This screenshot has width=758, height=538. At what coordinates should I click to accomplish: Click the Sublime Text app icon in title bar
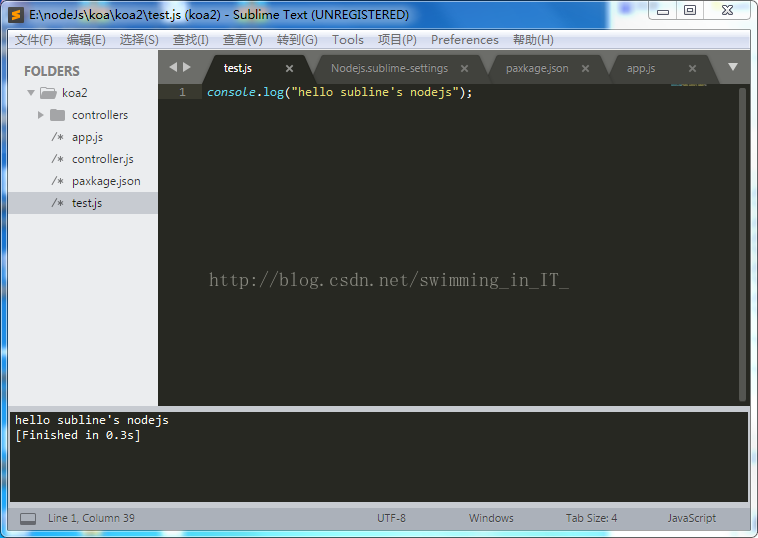coord(16,15)
